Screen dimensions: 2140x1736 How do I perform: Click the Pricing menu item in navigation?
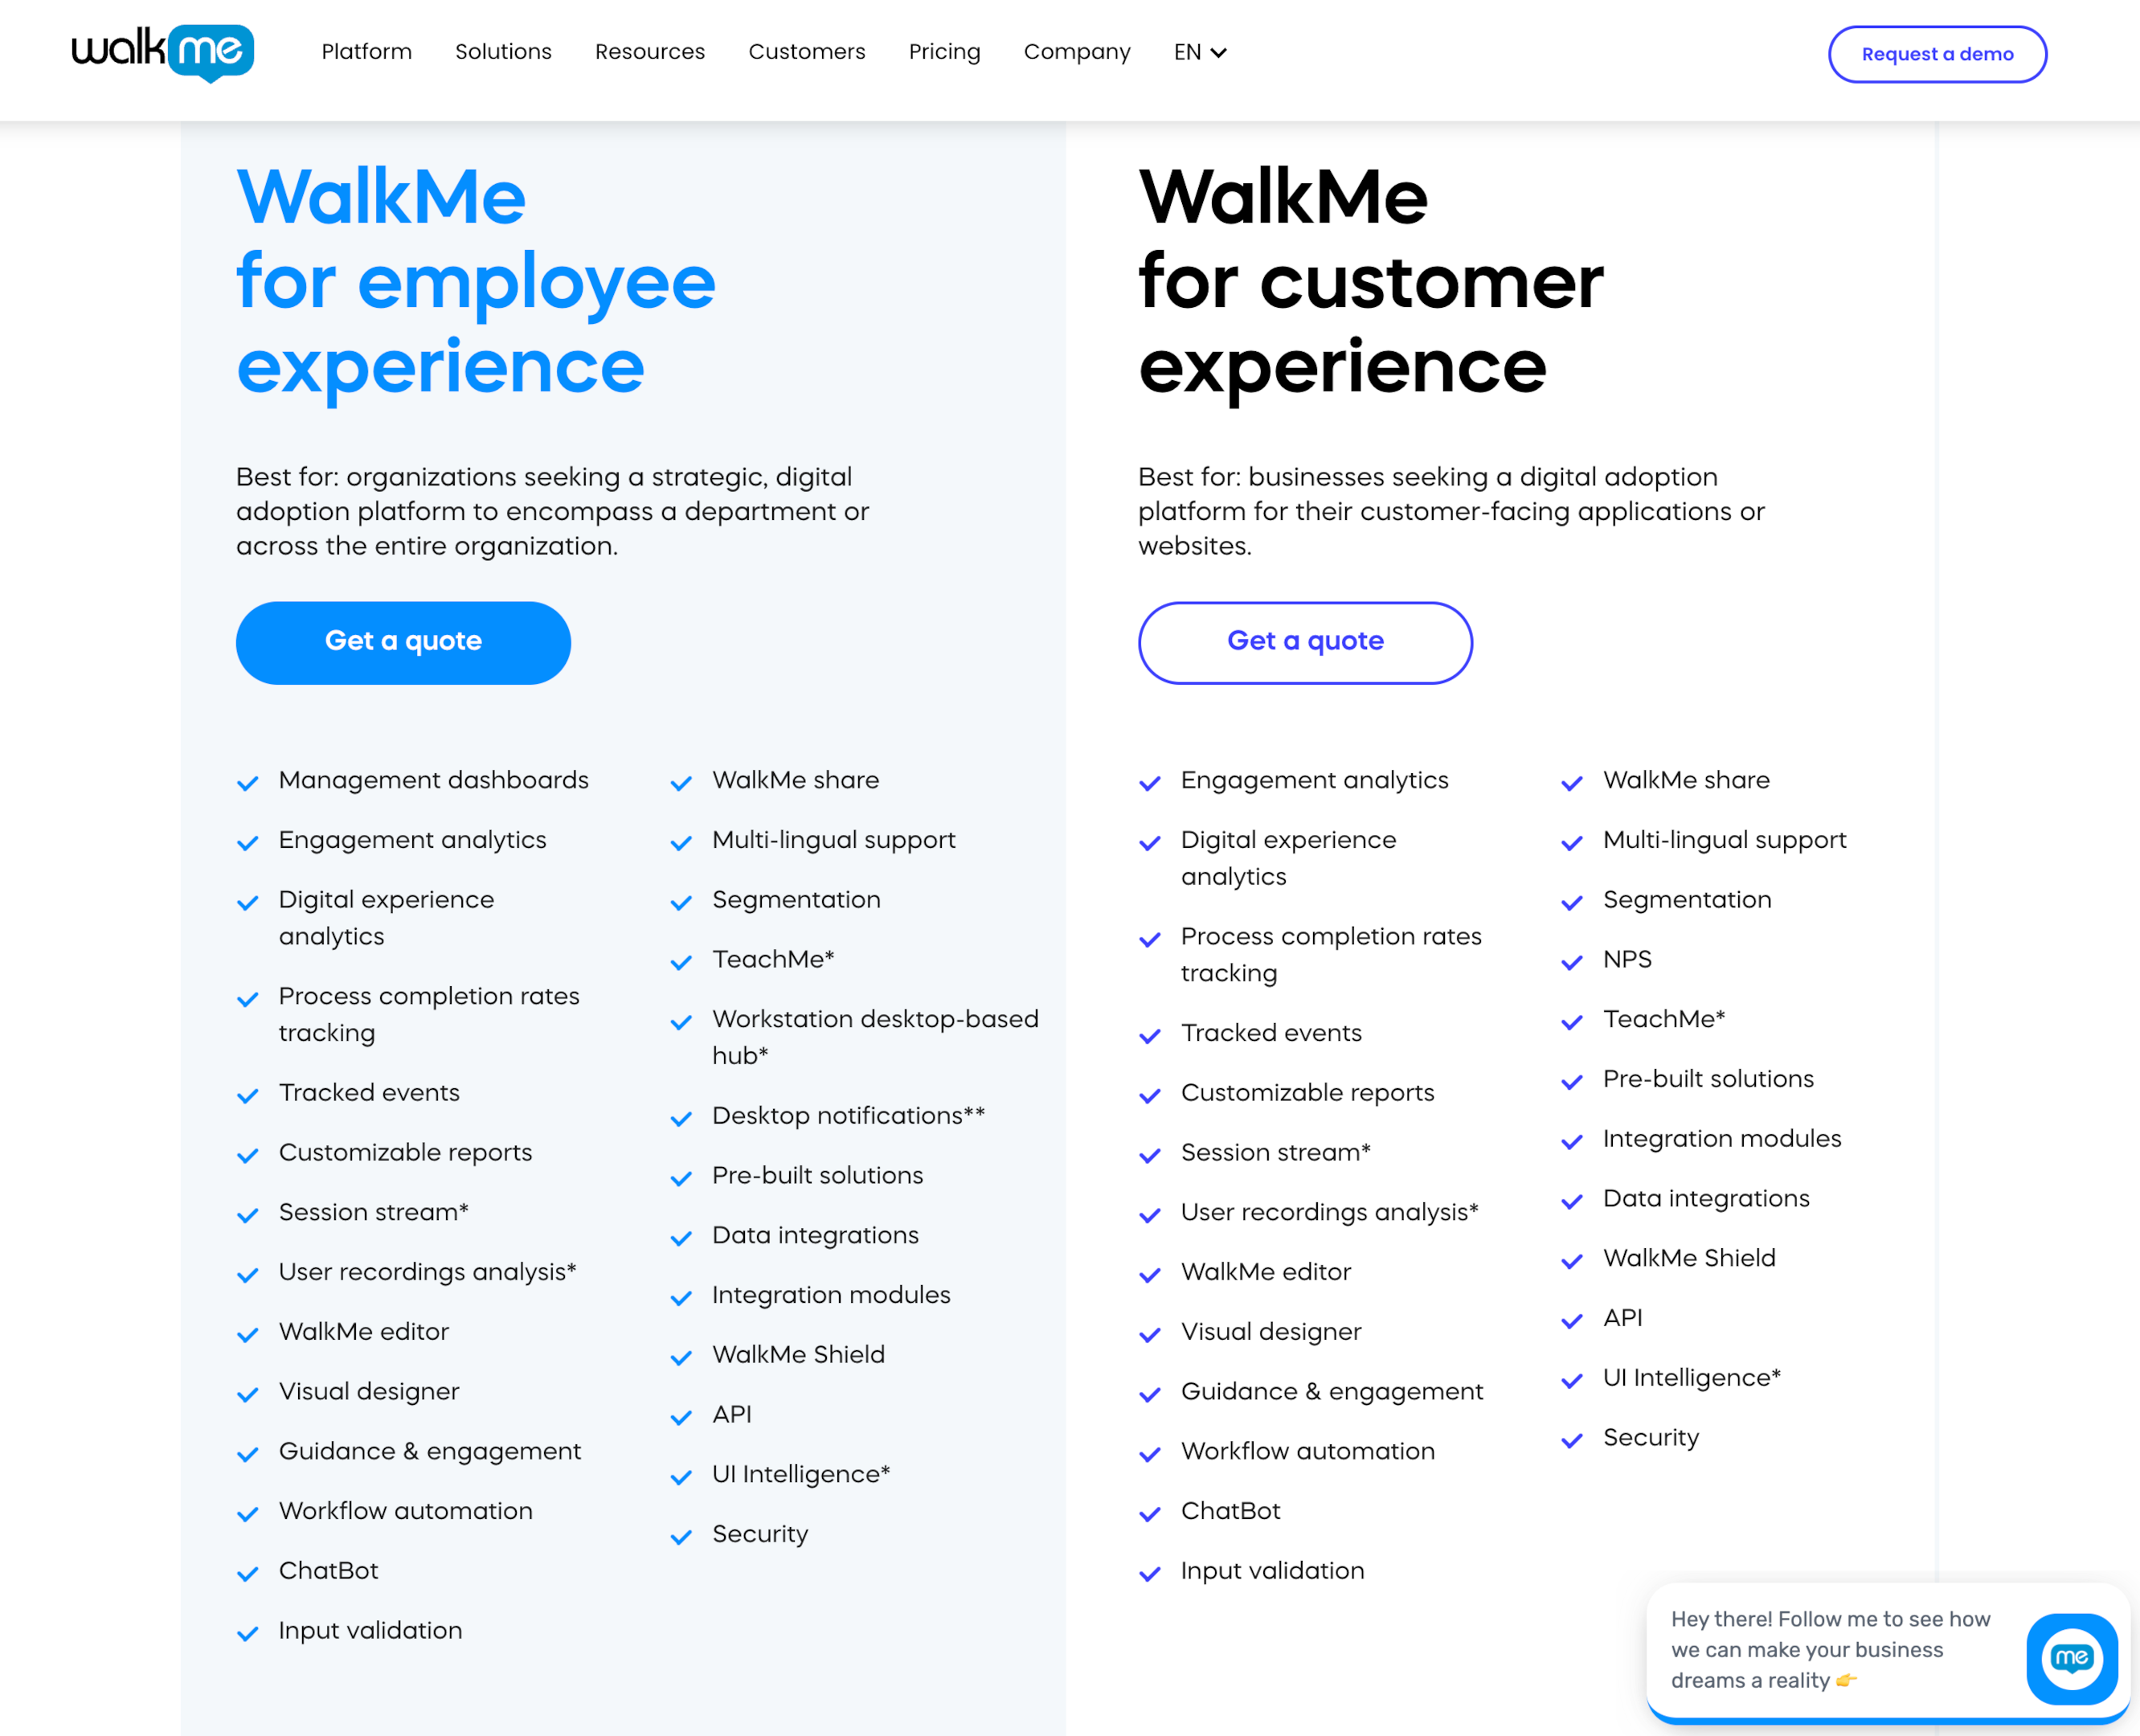click(944, 53)
